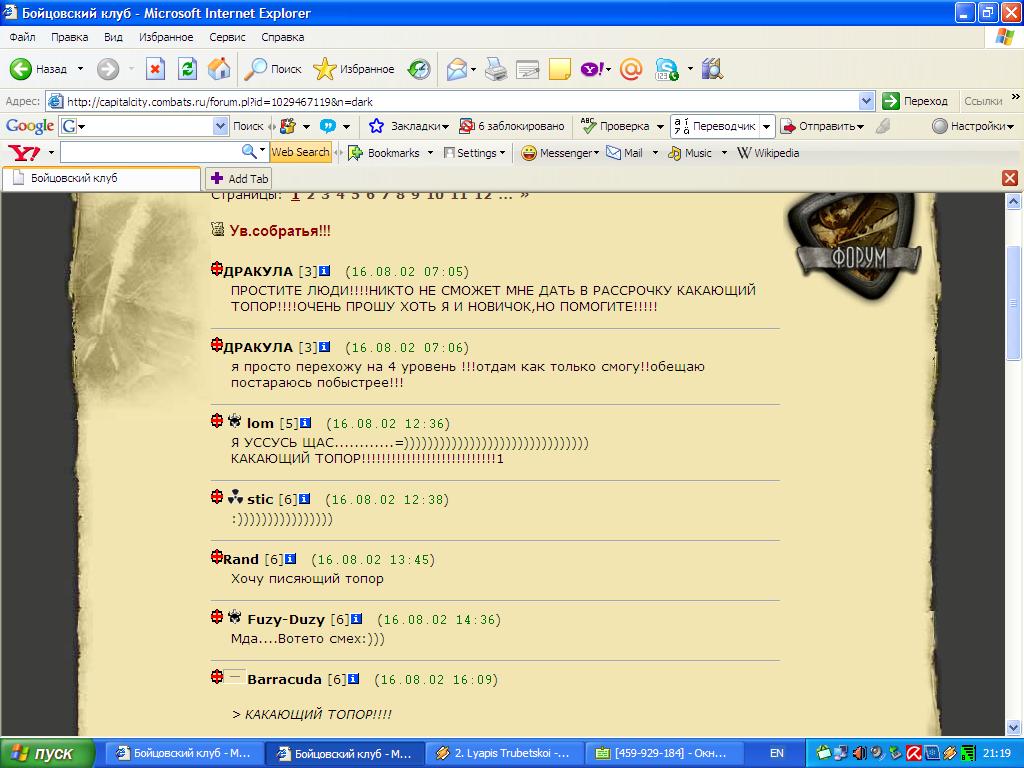Click the Google toolbar Поиск button
Screen dimensions: 1024x768
click(248, 126)
